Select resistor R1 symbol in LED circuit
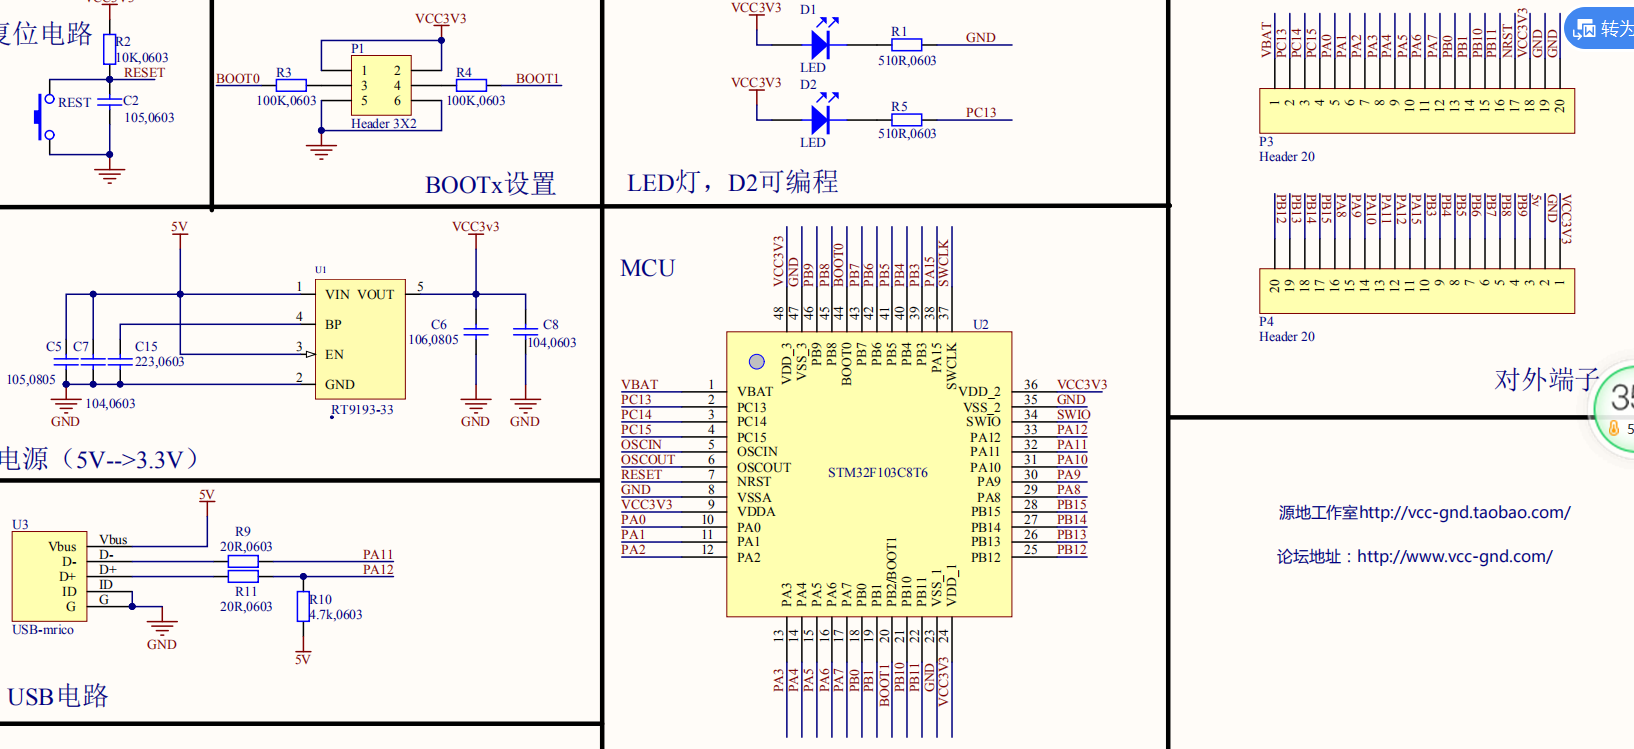The height and width of the screenshot is (749, 1634). point(906,44)
